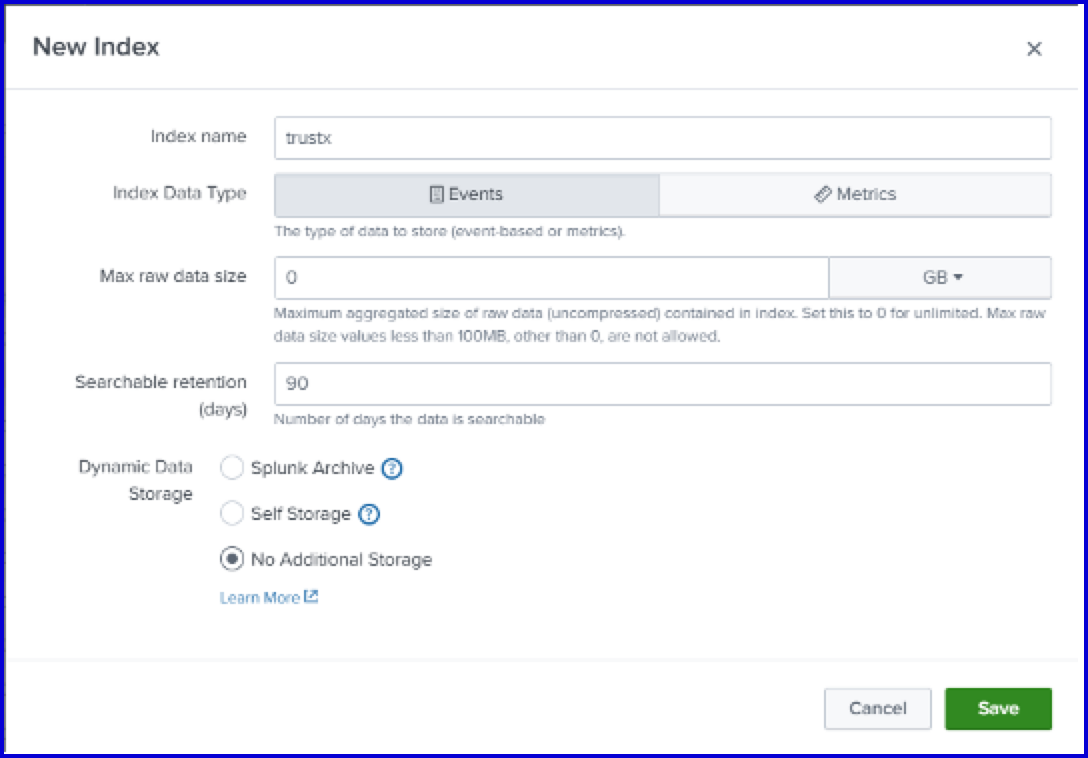Click the GB dropdown caret arrow
Screen dimensions: 1088x758
pyautogui.click(x=958, y=277)
